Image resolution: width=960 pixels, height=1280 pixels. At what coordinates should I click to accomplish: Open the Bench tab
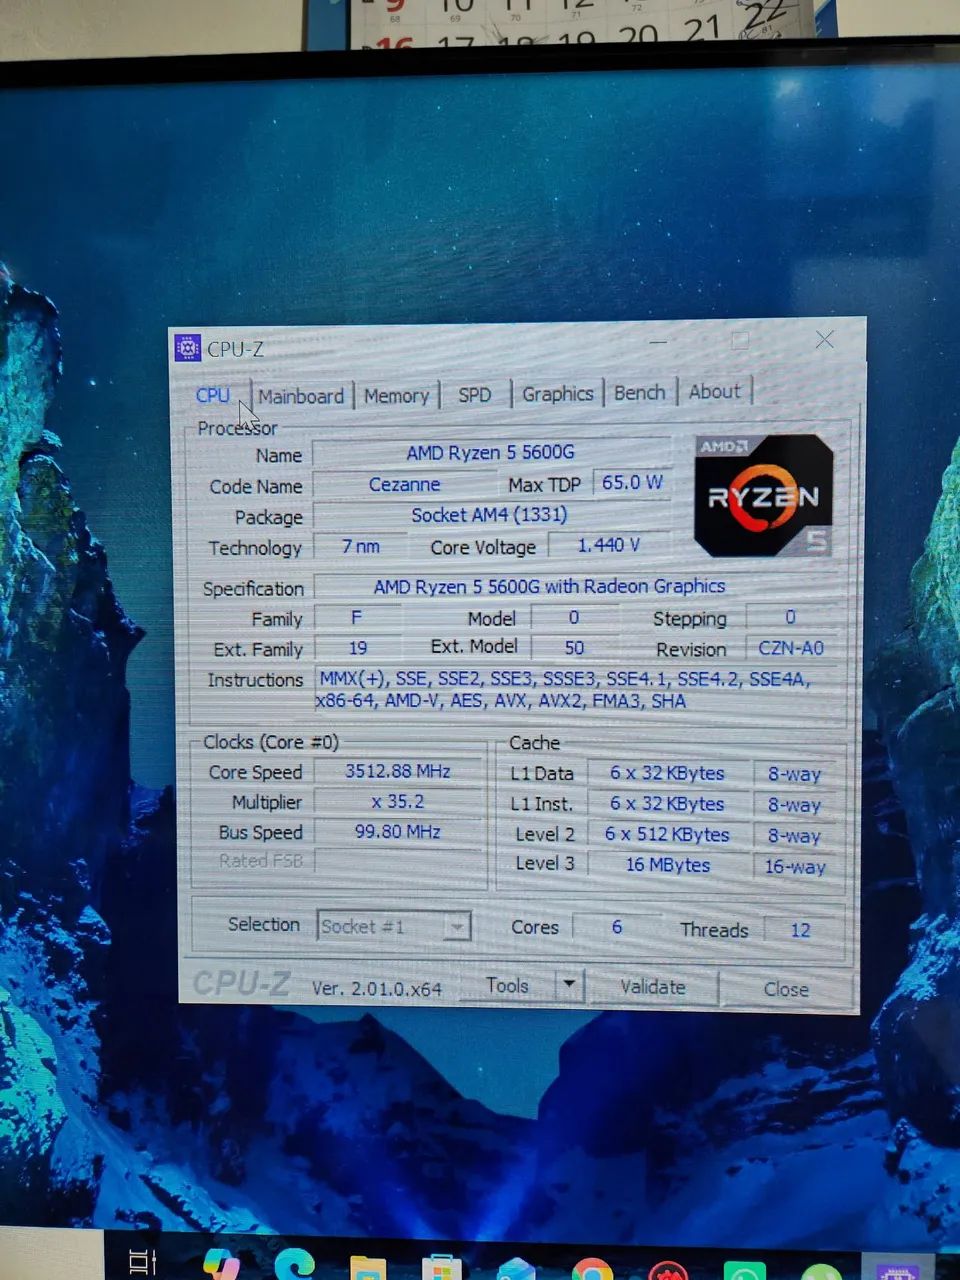click(639, 393)
